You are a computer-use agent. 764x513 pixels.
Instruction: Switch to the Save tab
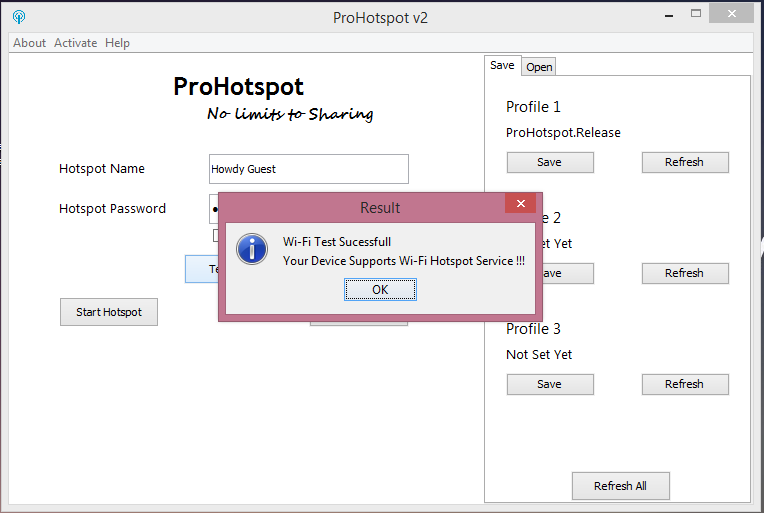[x=502, y=65]
